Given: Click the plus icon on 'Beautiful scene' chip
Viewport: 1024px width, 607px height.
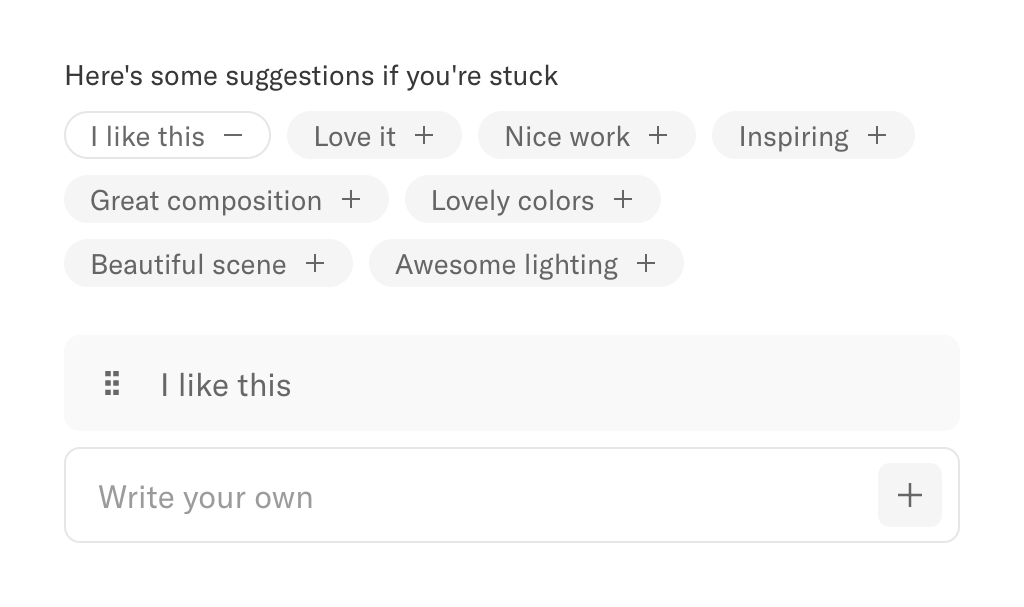Looking at the screenshot, I should 315,263.
